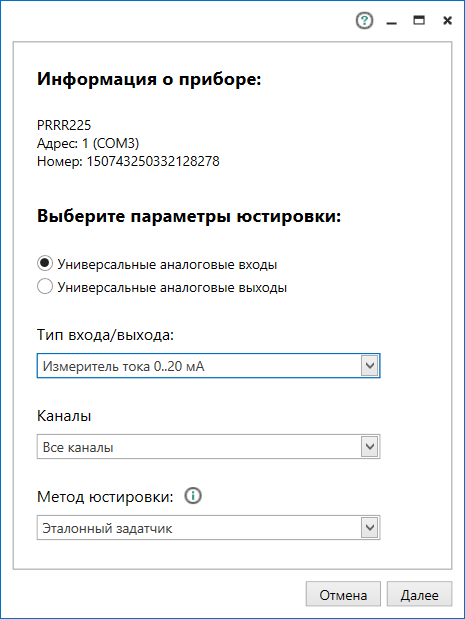Choose the Универсальные аналоговые выходы label text

click(172, 287)
